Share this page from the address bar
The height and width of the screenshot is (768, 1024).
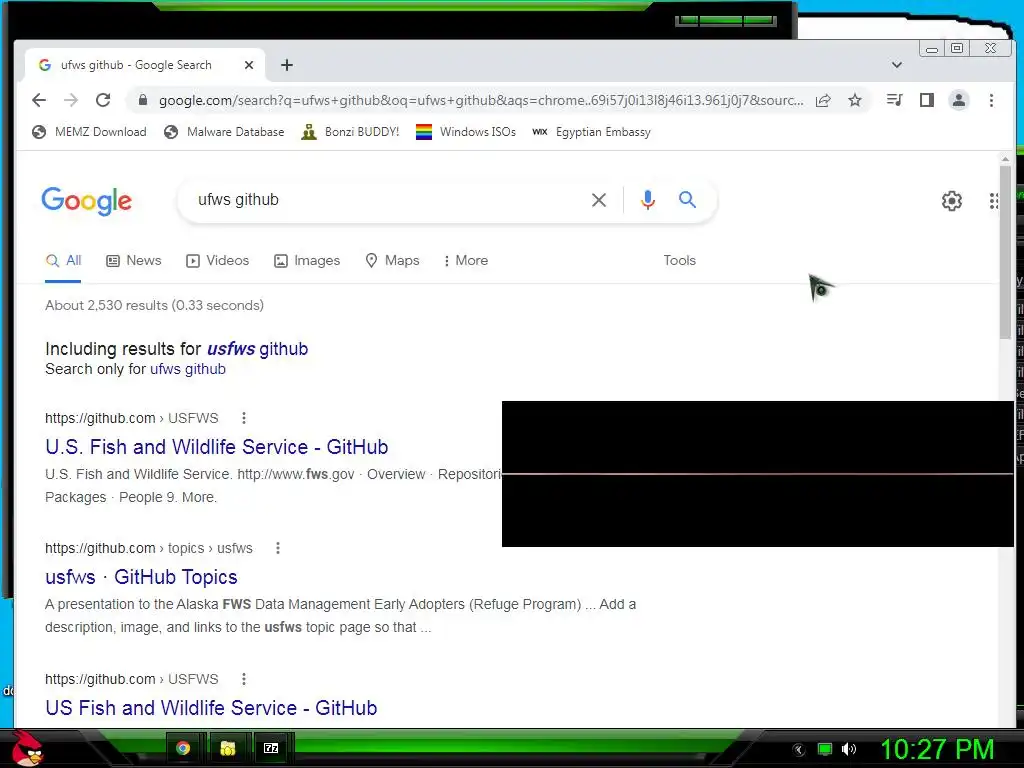pyautogui.click(x=823, y=100)
